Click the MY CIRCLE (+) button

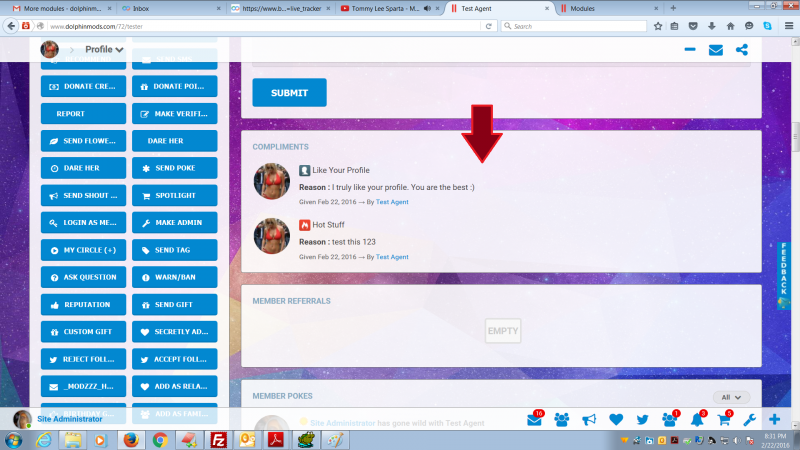[x=83, y=250]
